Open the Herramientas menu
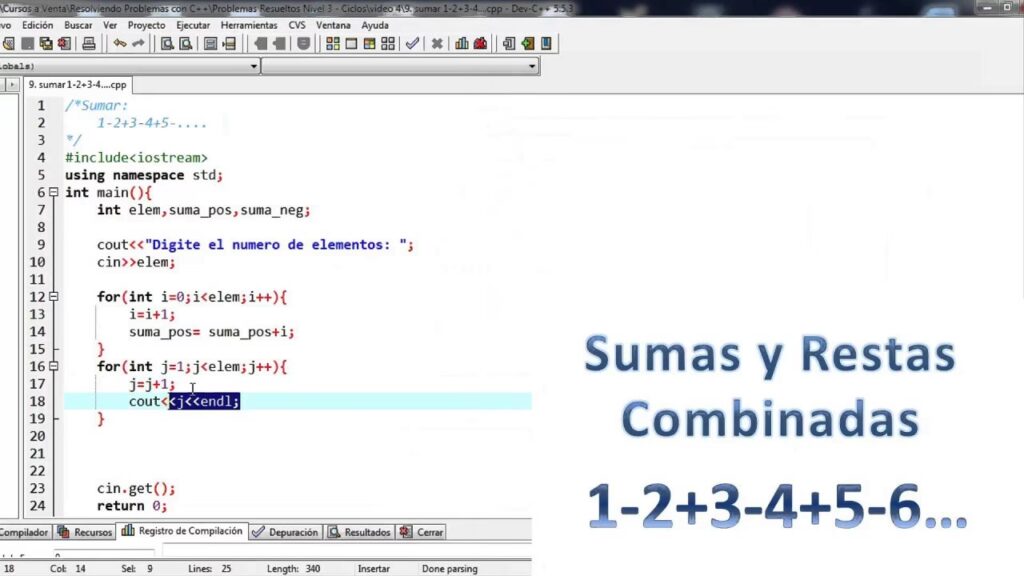The height and width of the screenshot is (576, 1024). 250,24
